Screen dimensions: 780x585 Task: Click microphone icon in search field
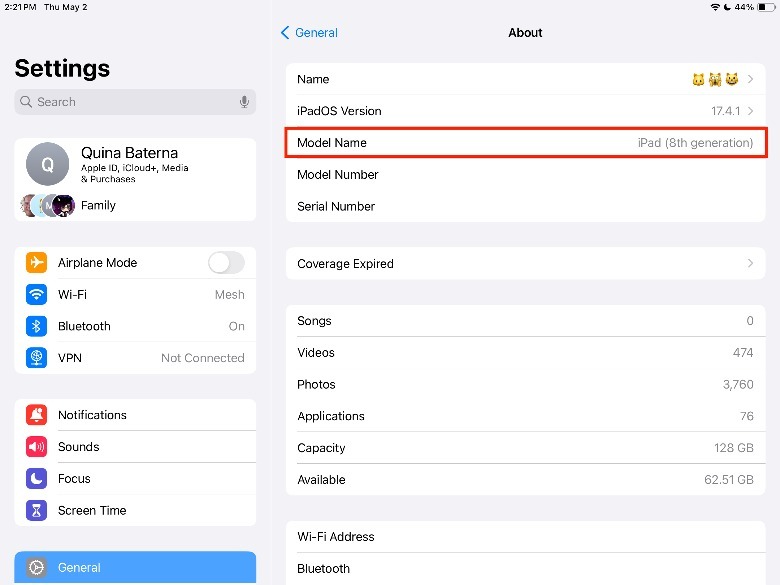[244, 102]
